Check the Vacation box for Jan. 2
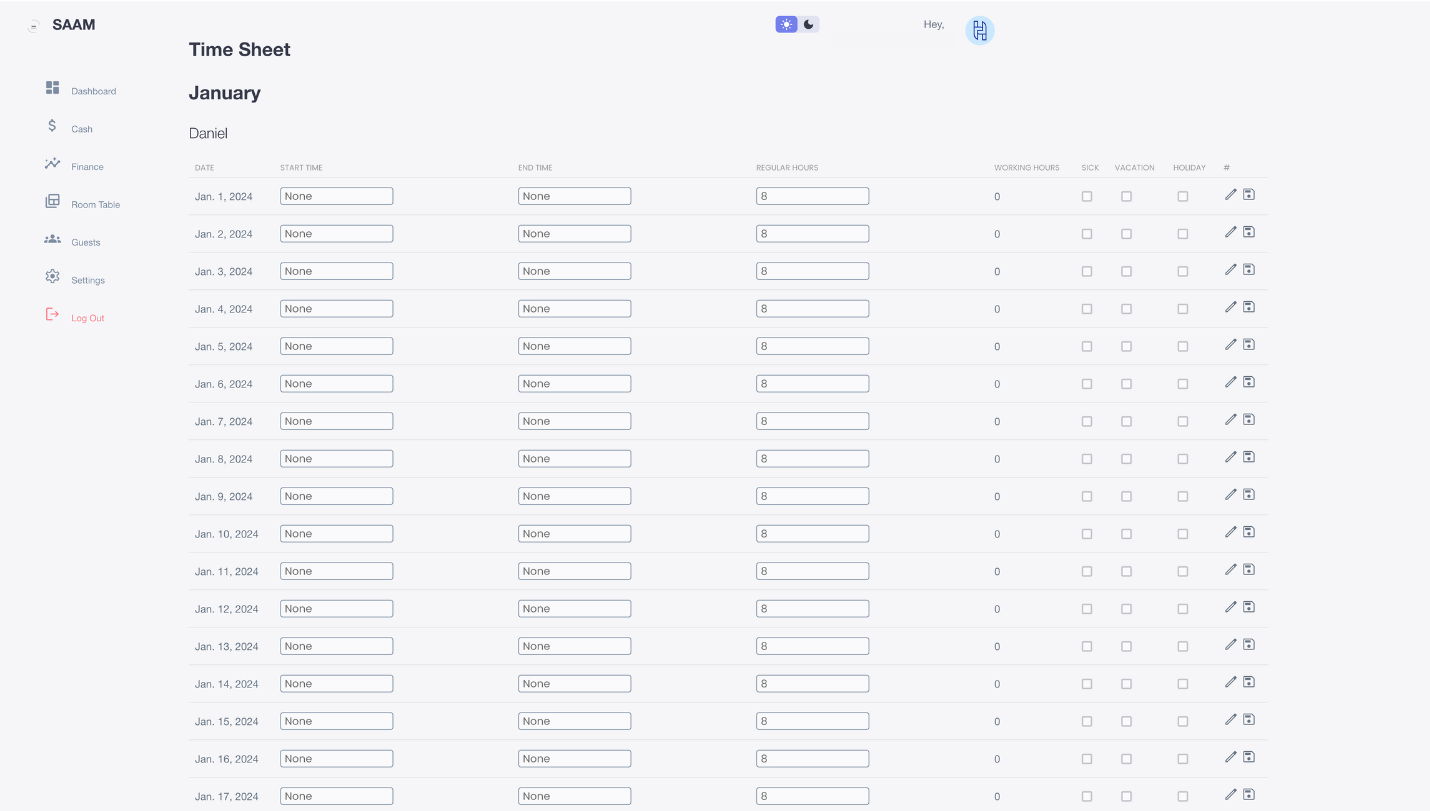Viewport: 1430px width, 811px height. pos(1126,233)
